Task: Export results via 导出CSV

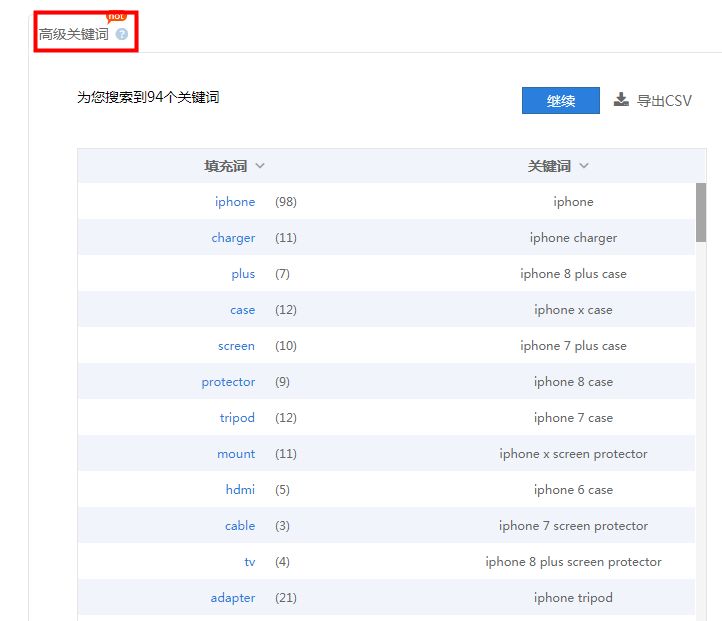Action: [x=664, y=100]
